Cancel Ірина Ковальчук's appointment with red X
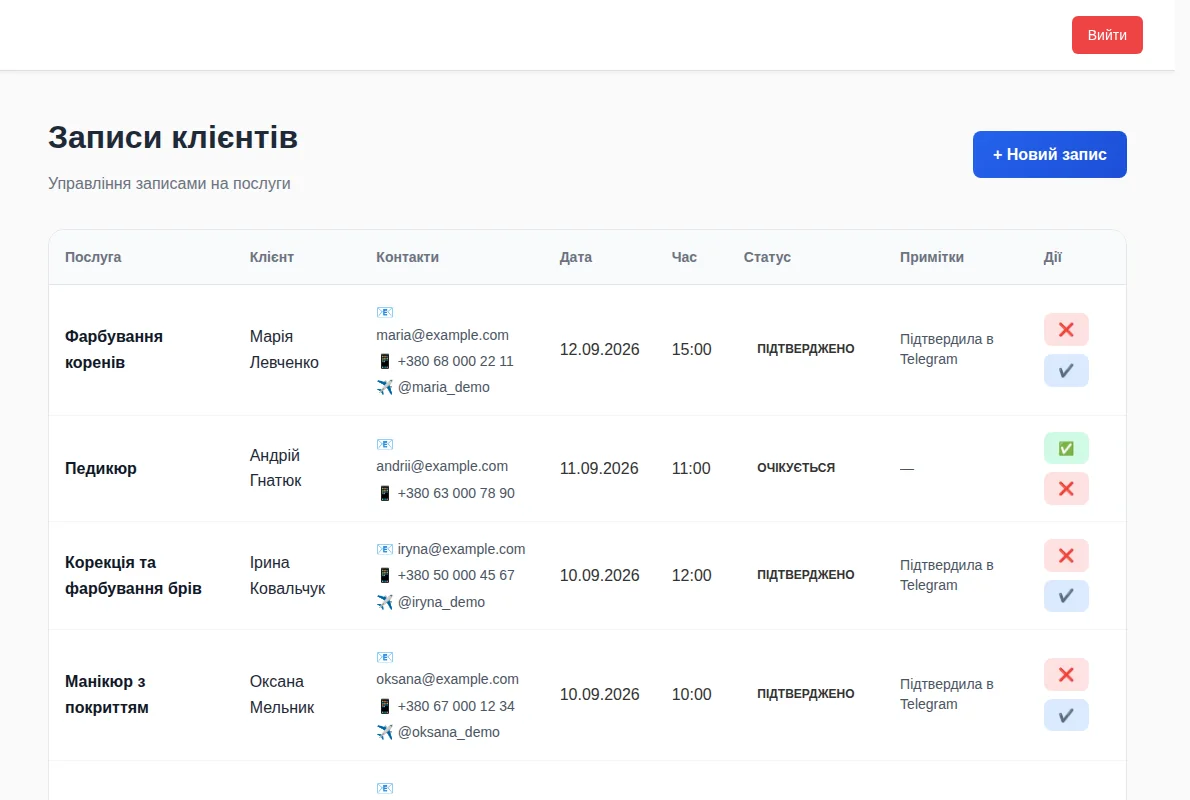 point(1066,556)
